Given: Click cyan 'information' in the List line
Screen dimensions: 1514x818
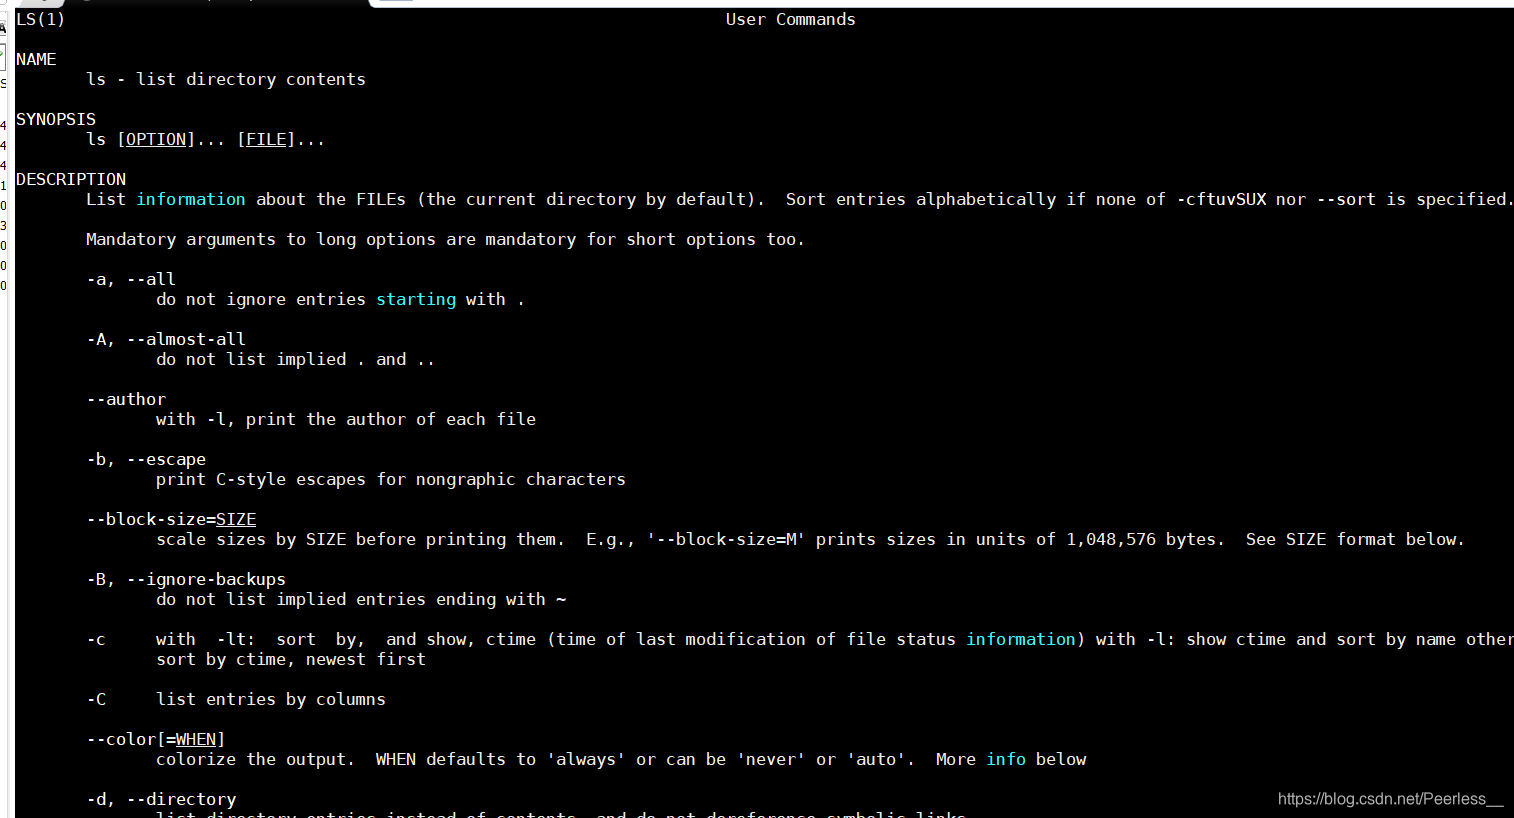Looking at the screenshot, I should (191, 199).
